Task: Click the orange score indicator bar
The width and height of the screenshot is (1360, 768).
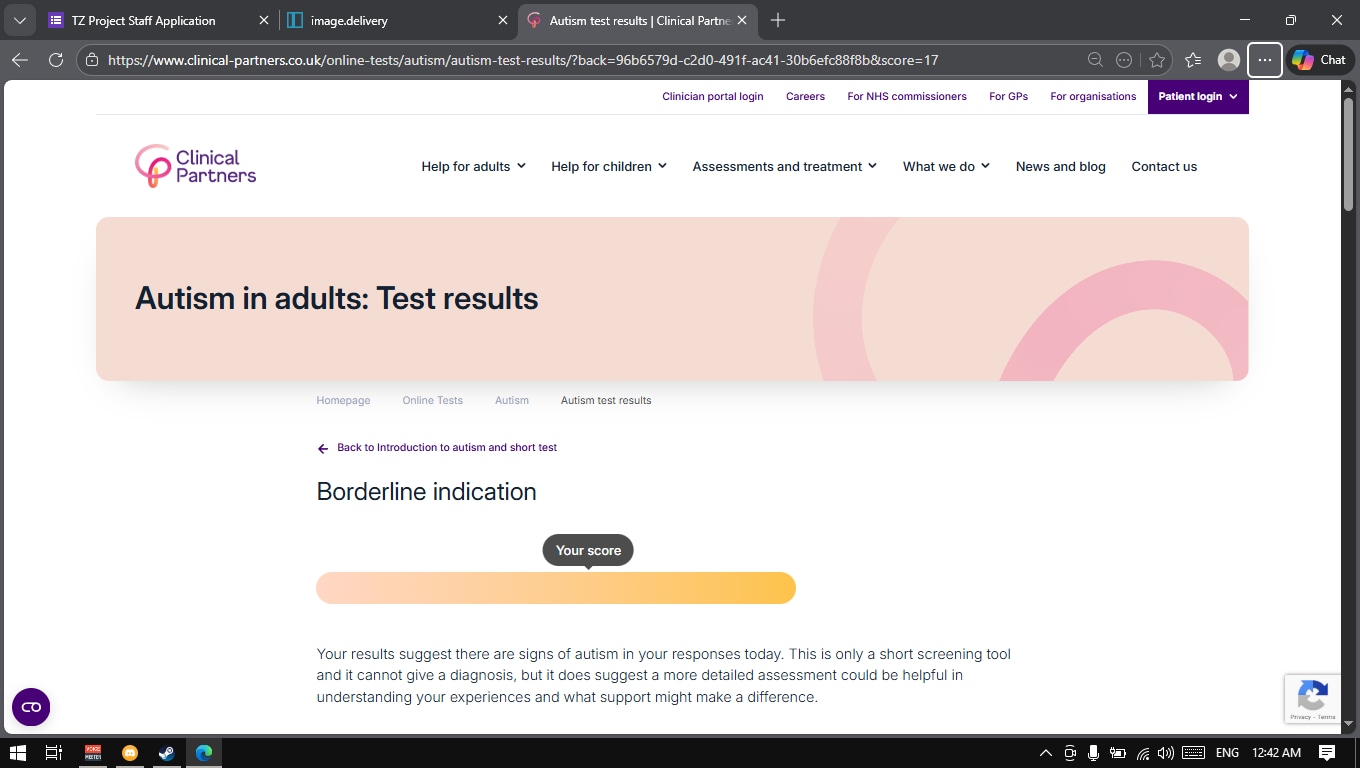Action: coord(555,588)
